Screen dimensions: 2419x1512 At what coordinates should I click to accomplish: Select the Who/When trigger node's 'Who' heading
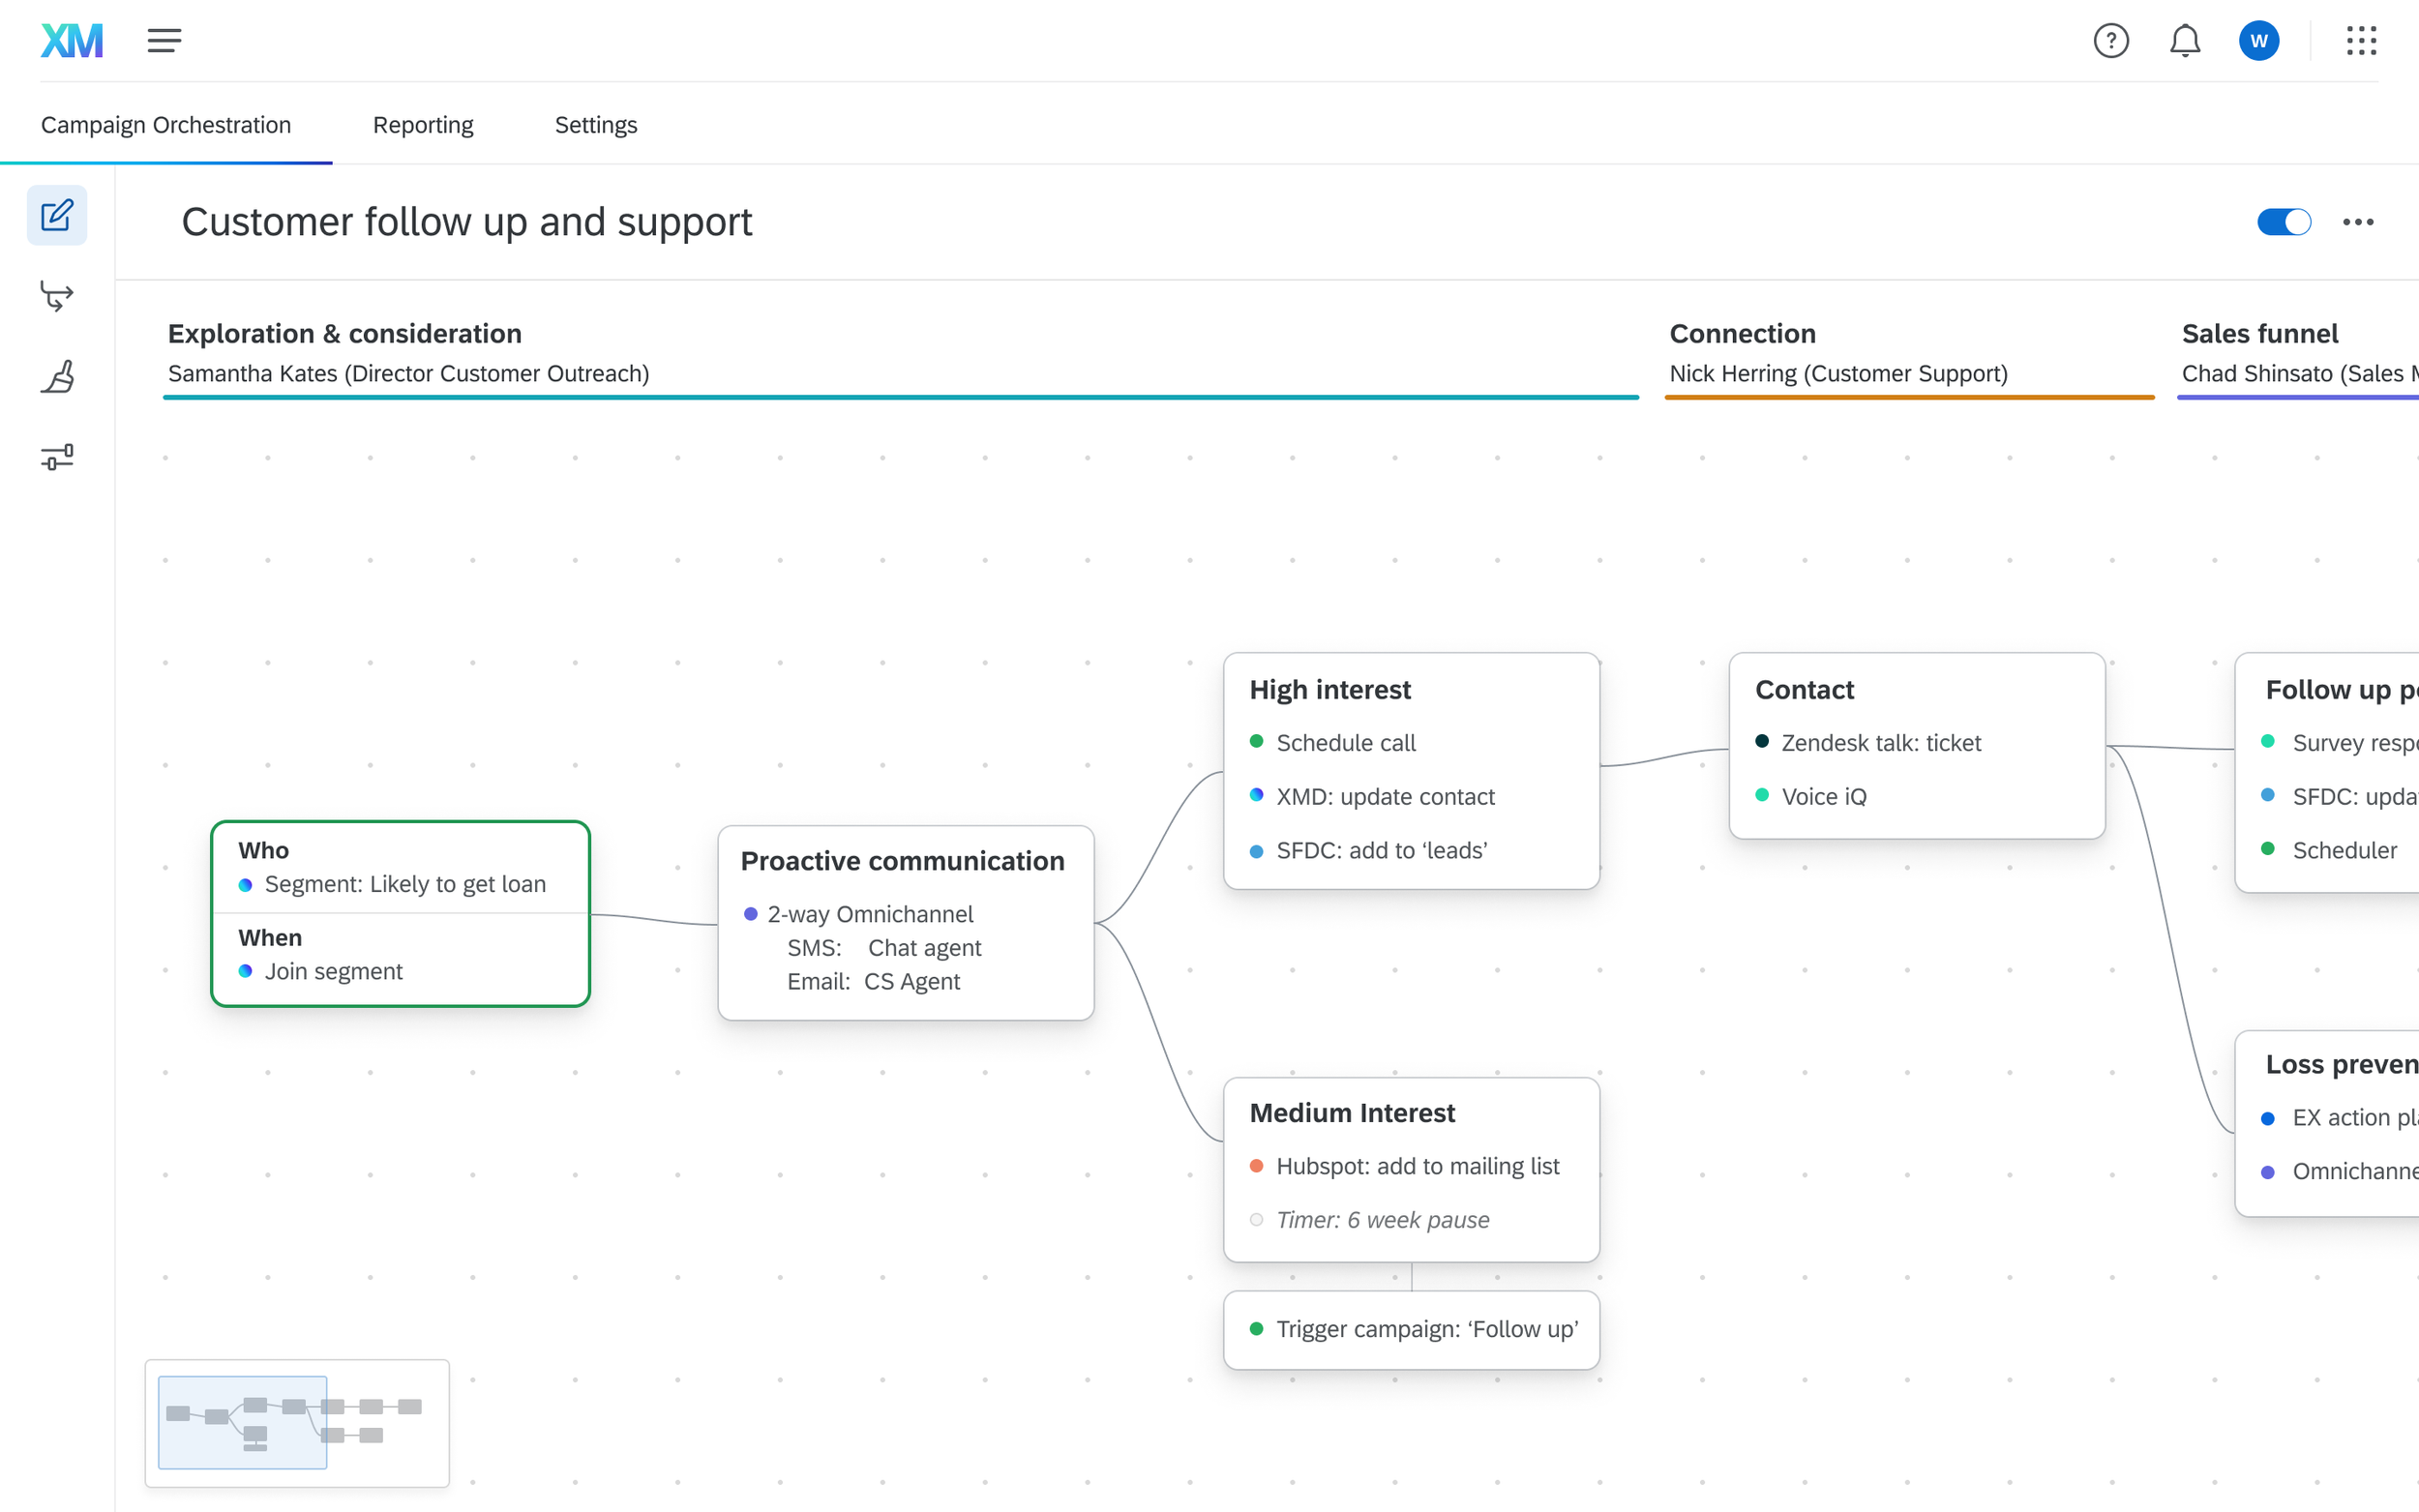[264, 850]
